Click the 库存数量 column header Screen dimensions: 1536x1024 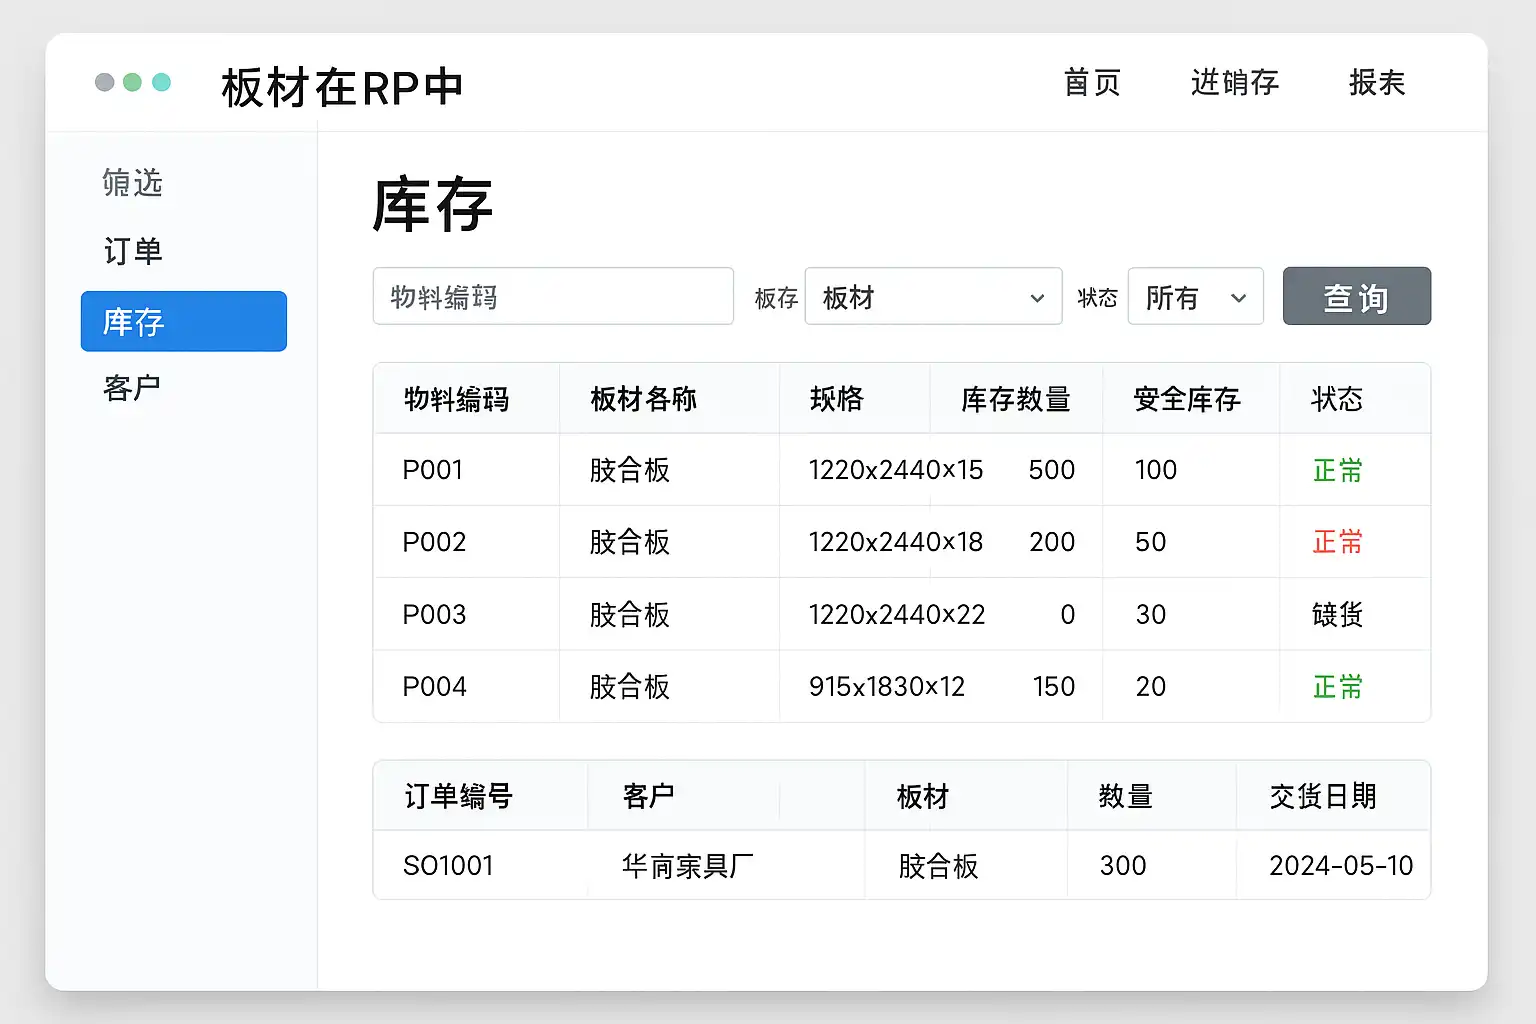tap(1015, 399)
